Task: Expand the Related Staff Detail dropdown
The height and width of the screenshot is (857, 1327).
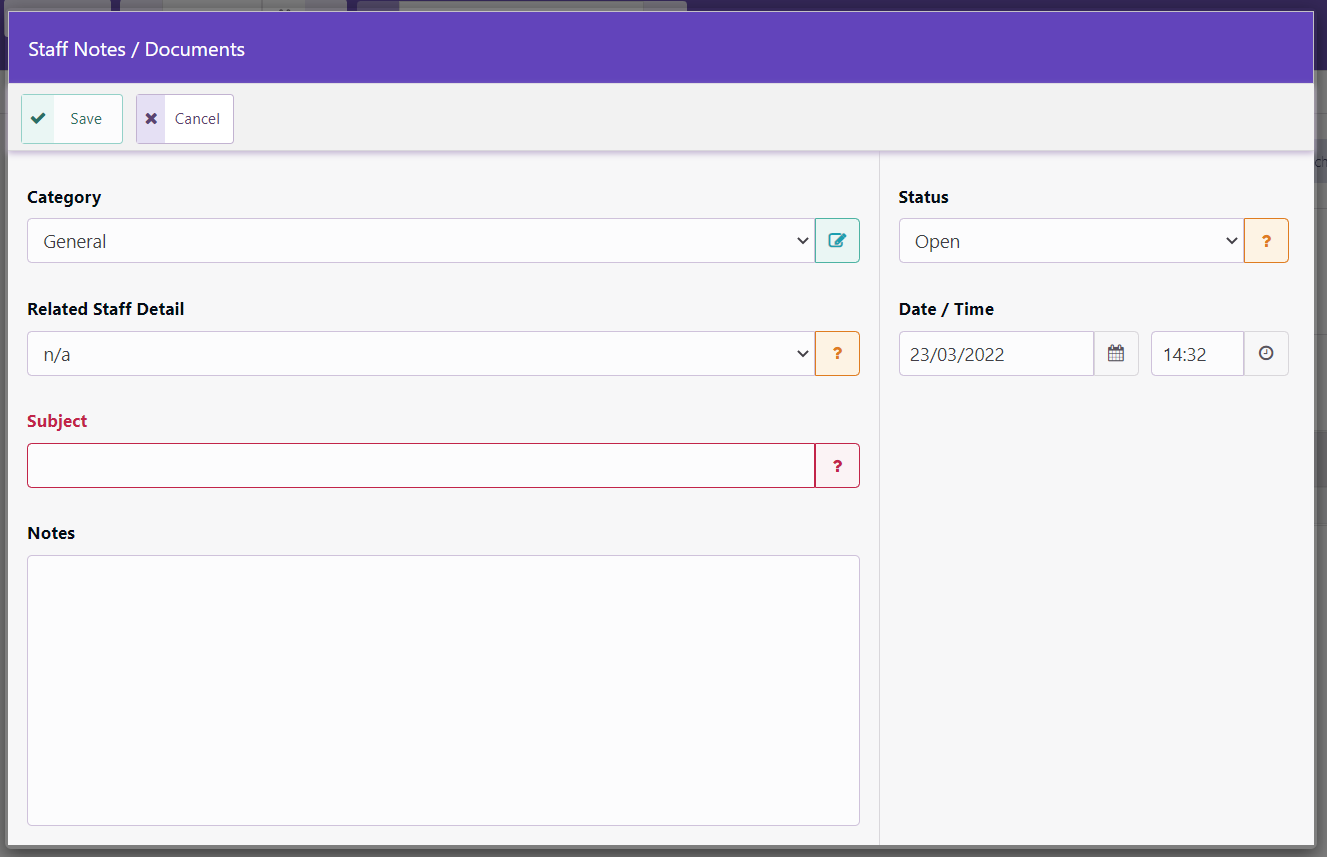Action: pyautogui.click(x=421, y=353)
